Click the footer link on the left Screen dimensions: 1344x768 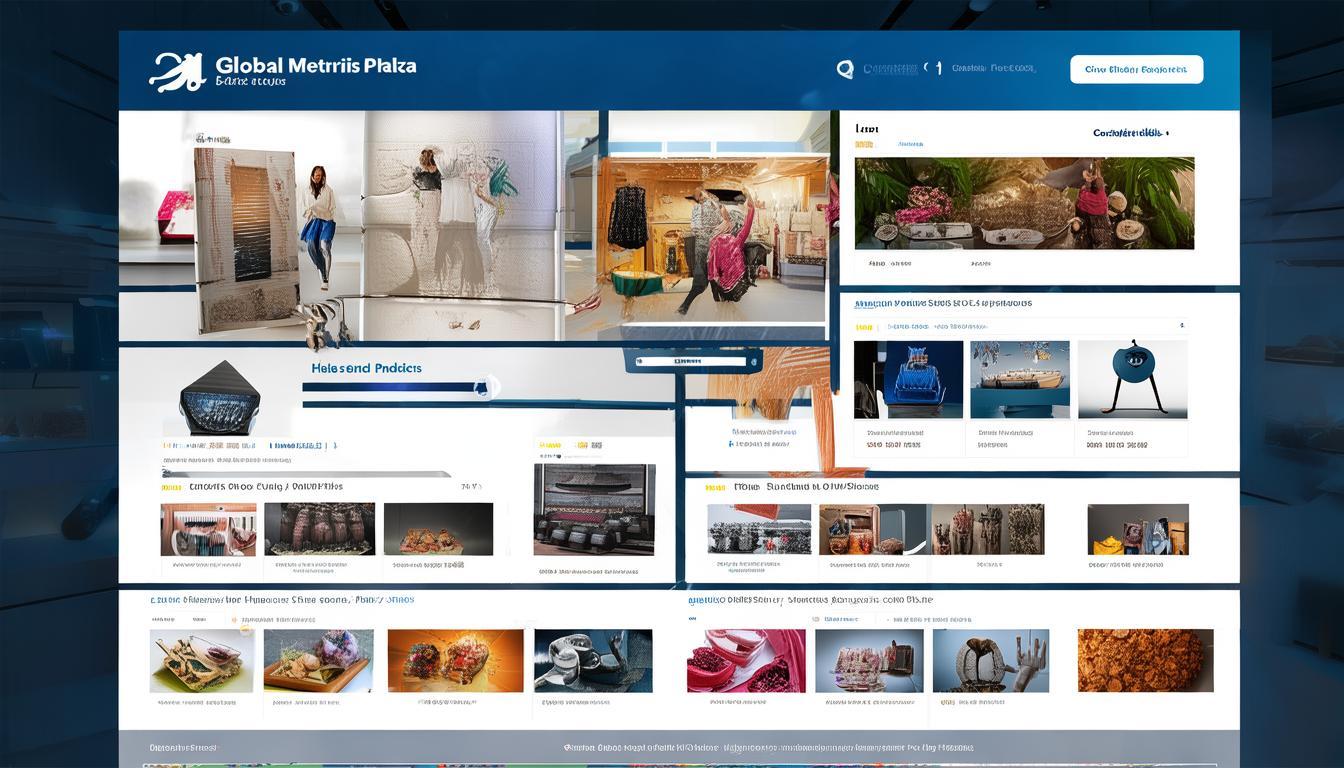(x=183, y=748)
